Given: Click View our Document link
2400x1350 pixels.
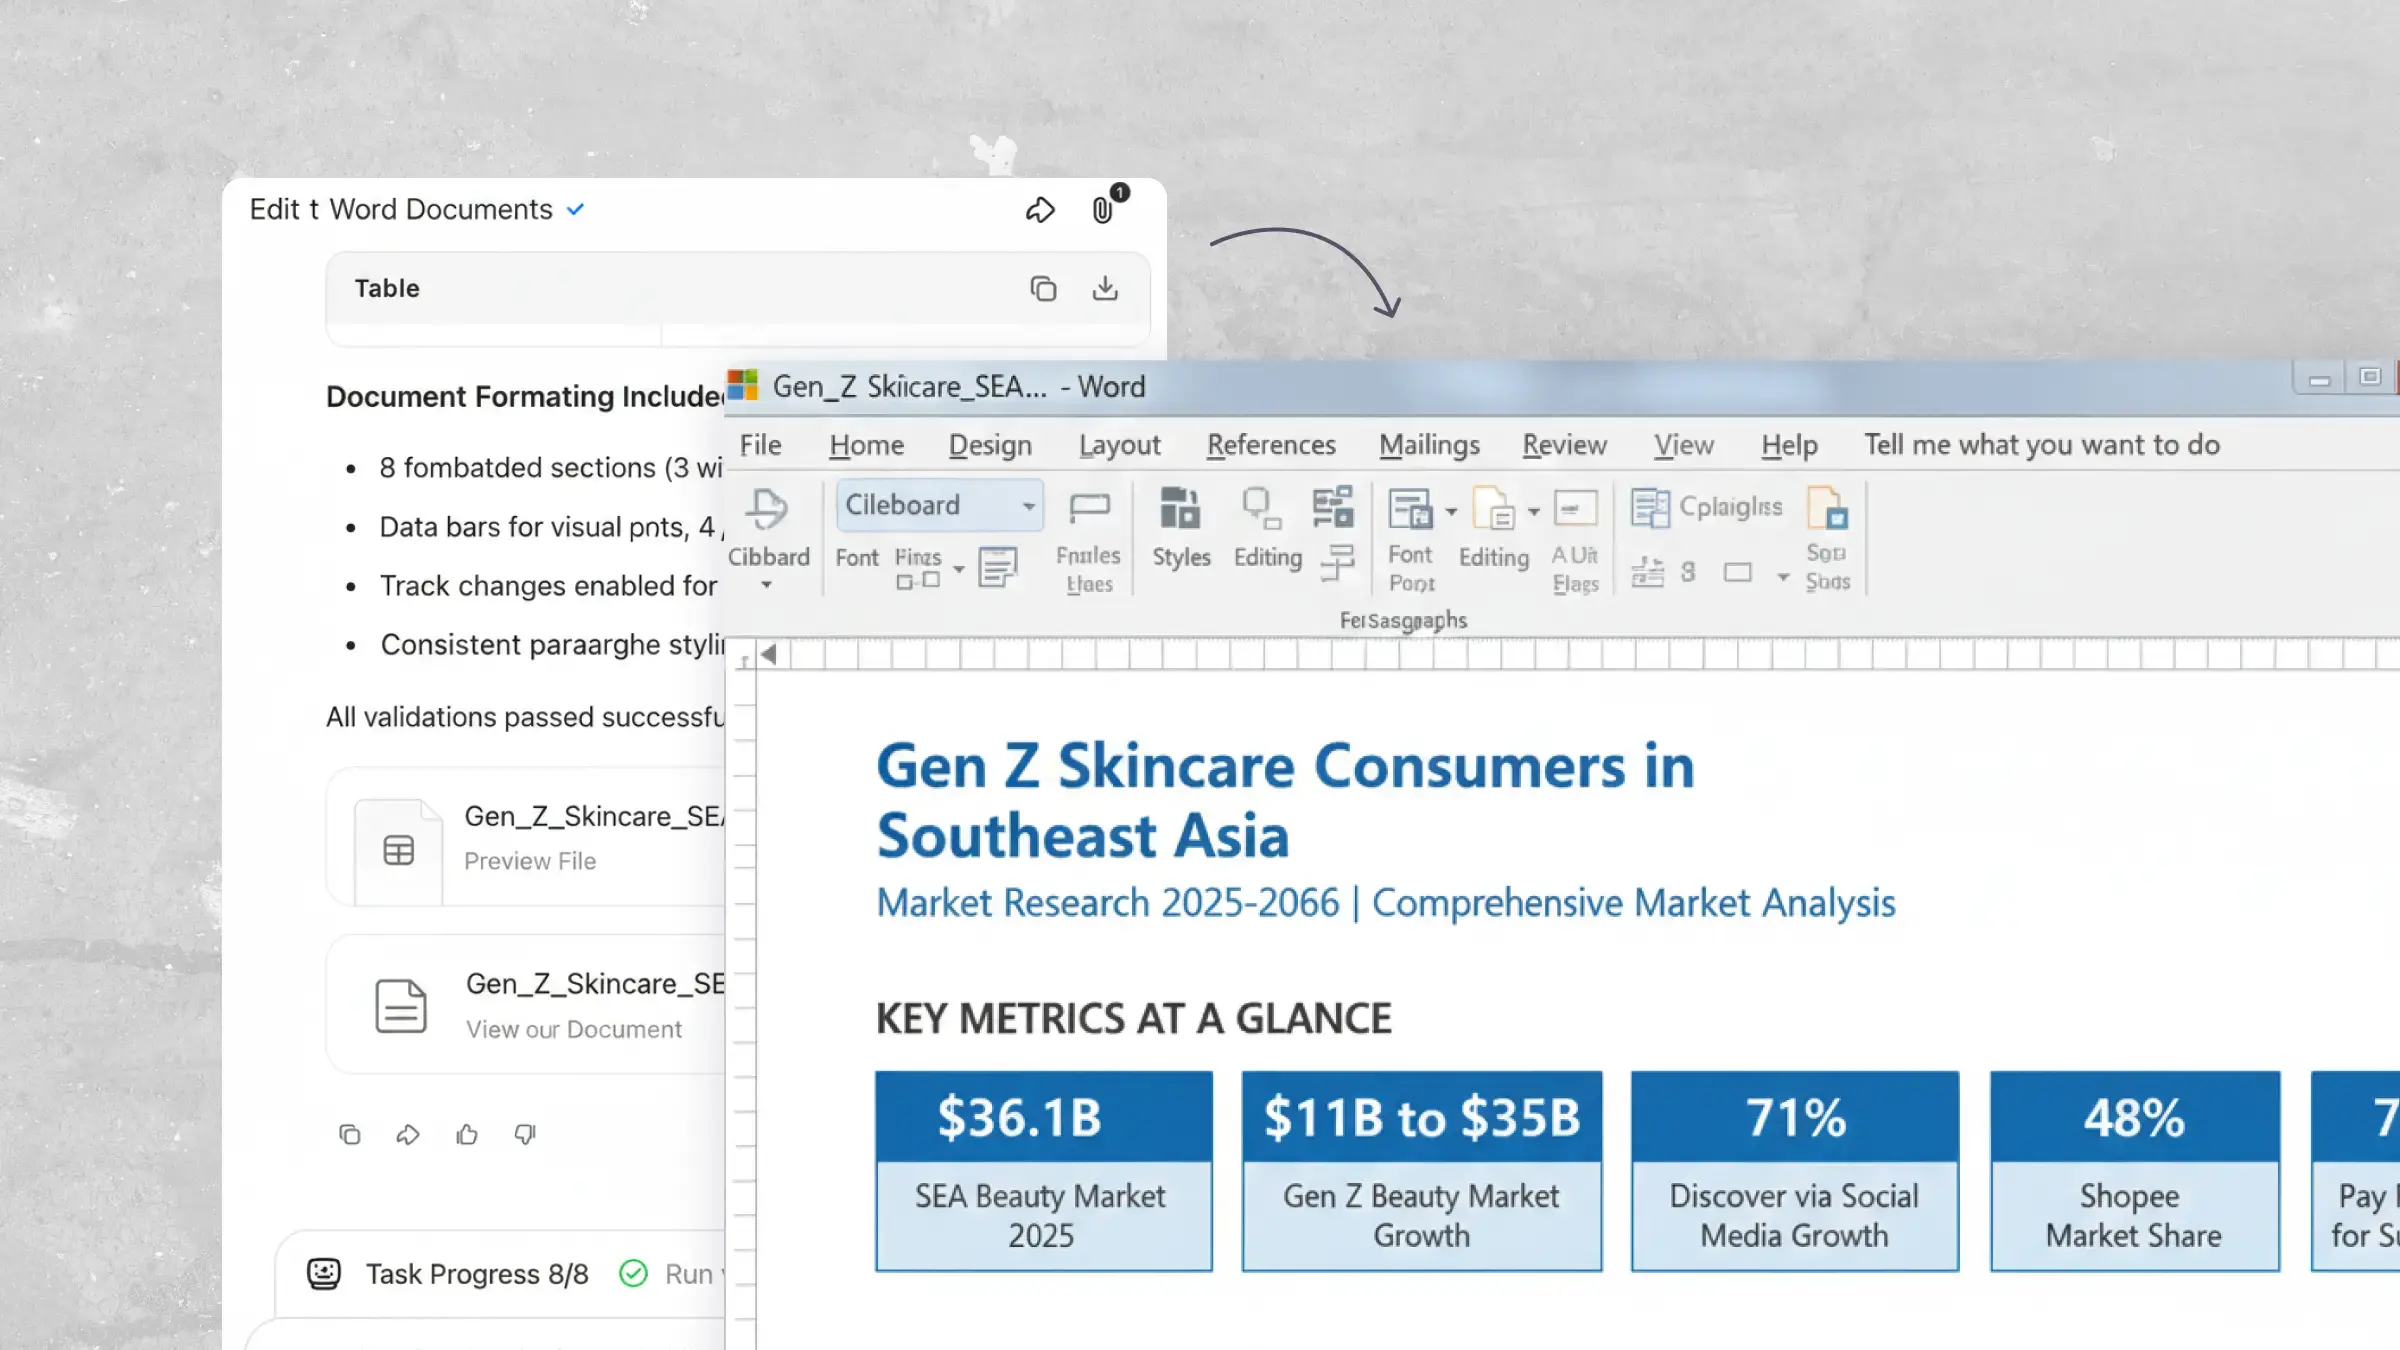Looking at the screenshot, I should (x=574, y=1029).
